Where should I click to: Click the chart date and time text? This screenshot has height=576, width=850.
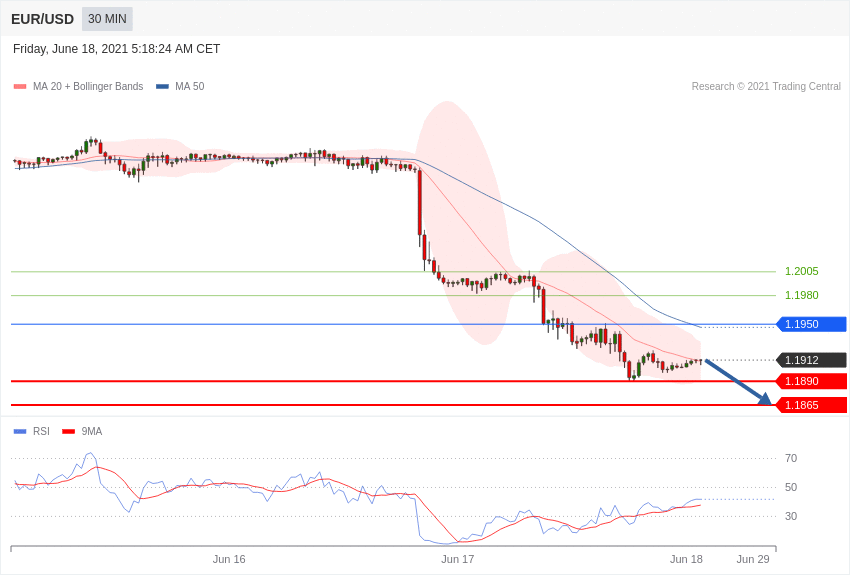click(117, 49)
